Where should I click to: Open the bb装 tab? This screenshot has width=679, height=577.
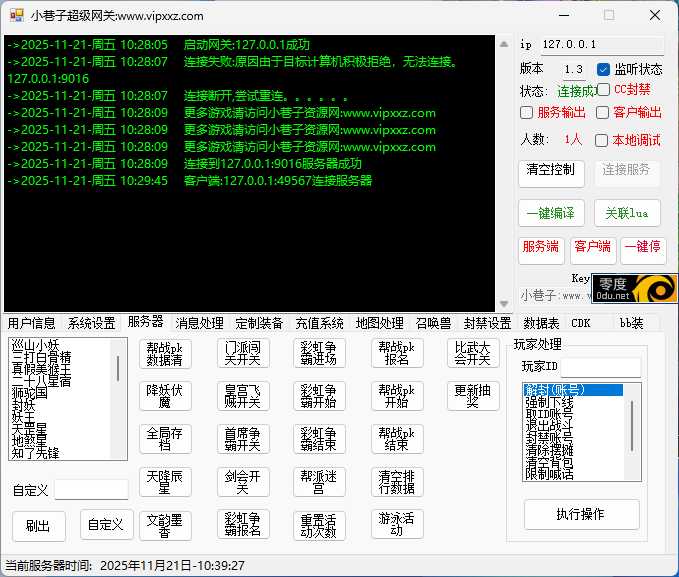click(631, 323)
